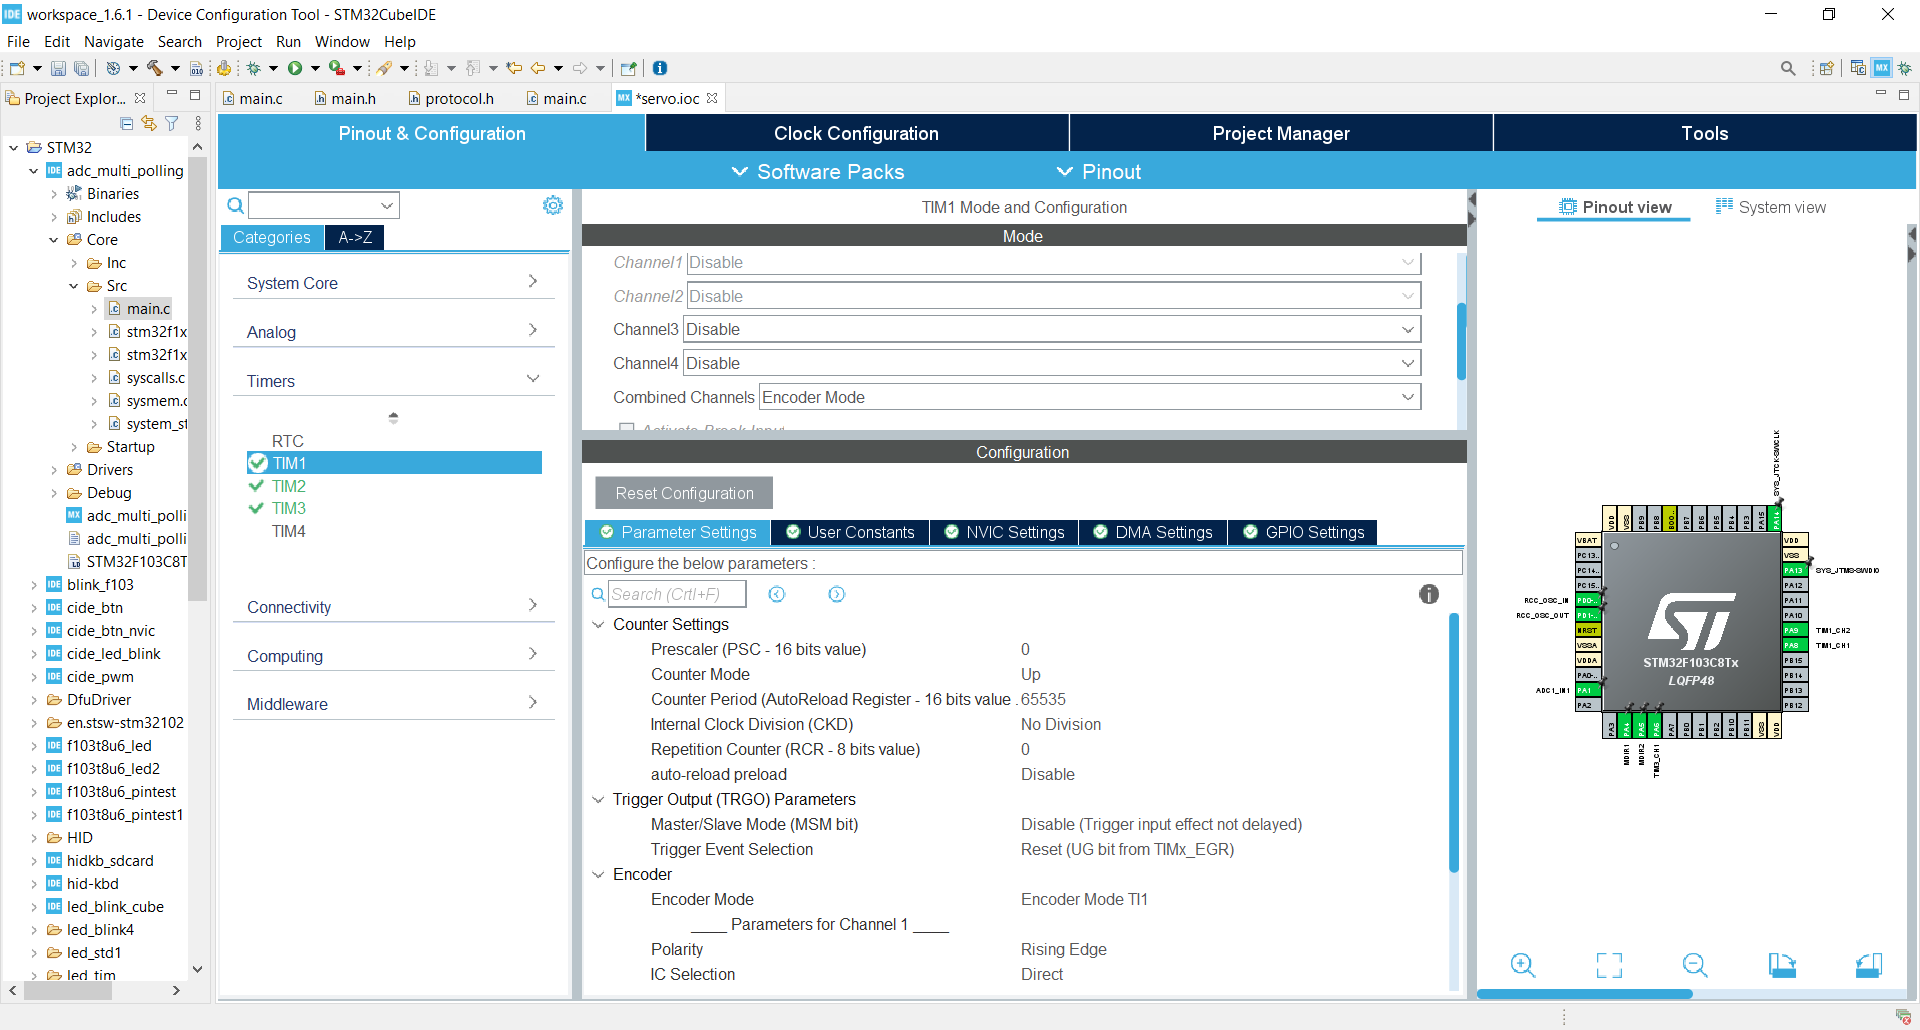Toggle the TIM3 timer checkmark

pyautogui.click(x=257, y=508)
